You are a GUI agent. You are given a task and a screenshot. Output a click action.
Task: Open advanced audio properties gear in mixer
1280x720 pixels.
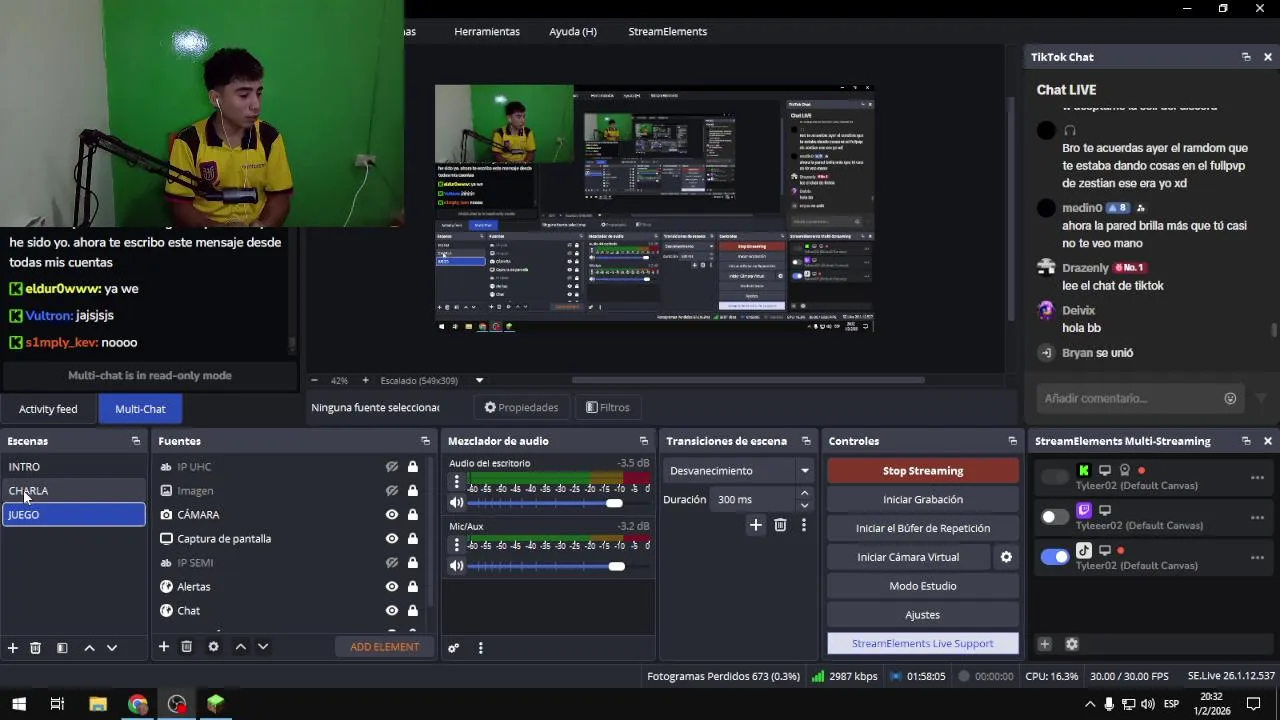tap(453, 648)
